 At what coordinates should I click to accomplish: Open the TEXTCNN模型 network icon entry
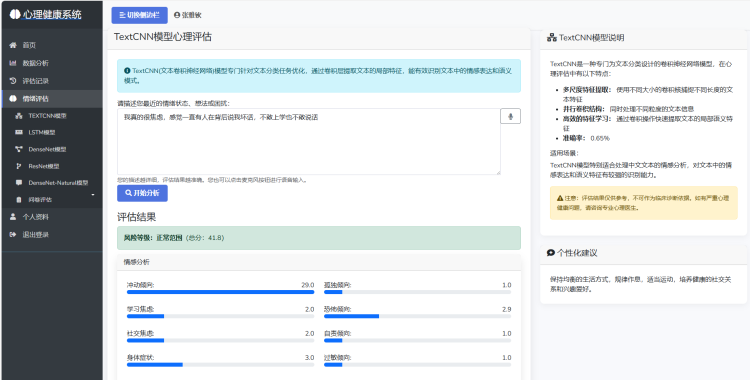[19, 116]
